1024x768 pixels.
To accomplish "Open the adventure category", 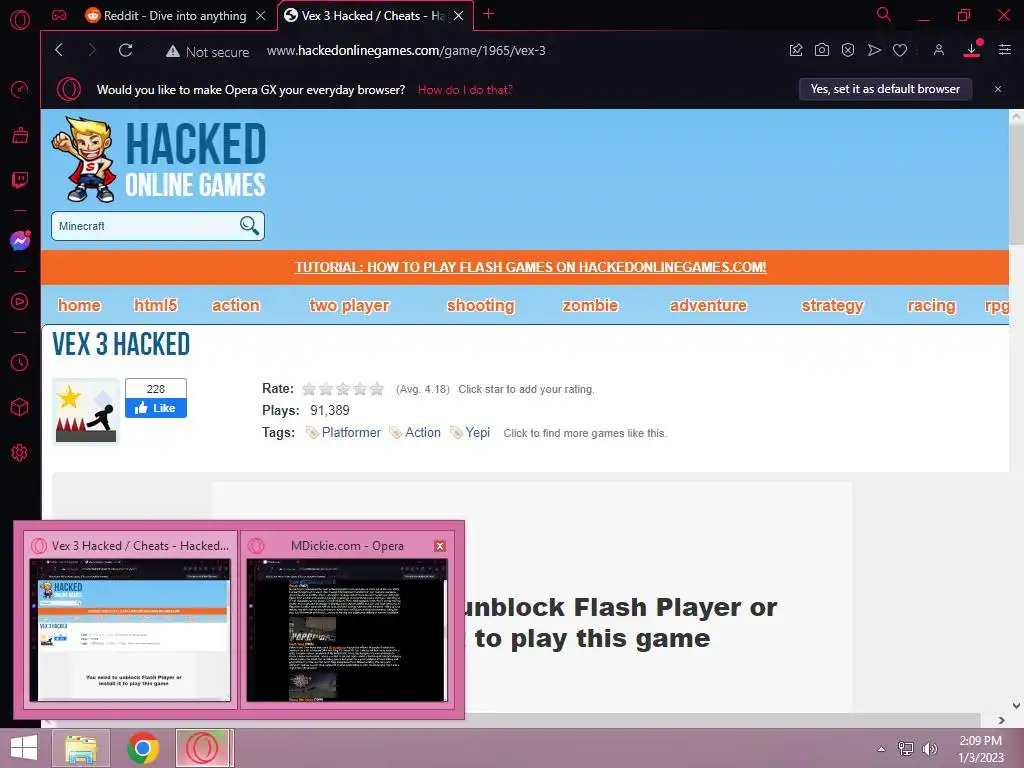I will tap(708, 305).
